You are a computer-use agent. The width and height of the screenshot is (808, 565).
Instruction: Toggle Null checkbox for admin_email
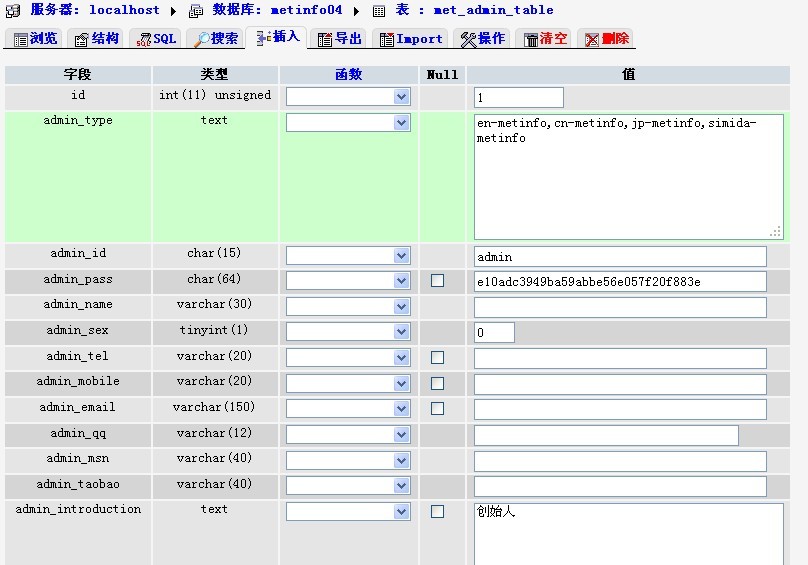[437, 408]
